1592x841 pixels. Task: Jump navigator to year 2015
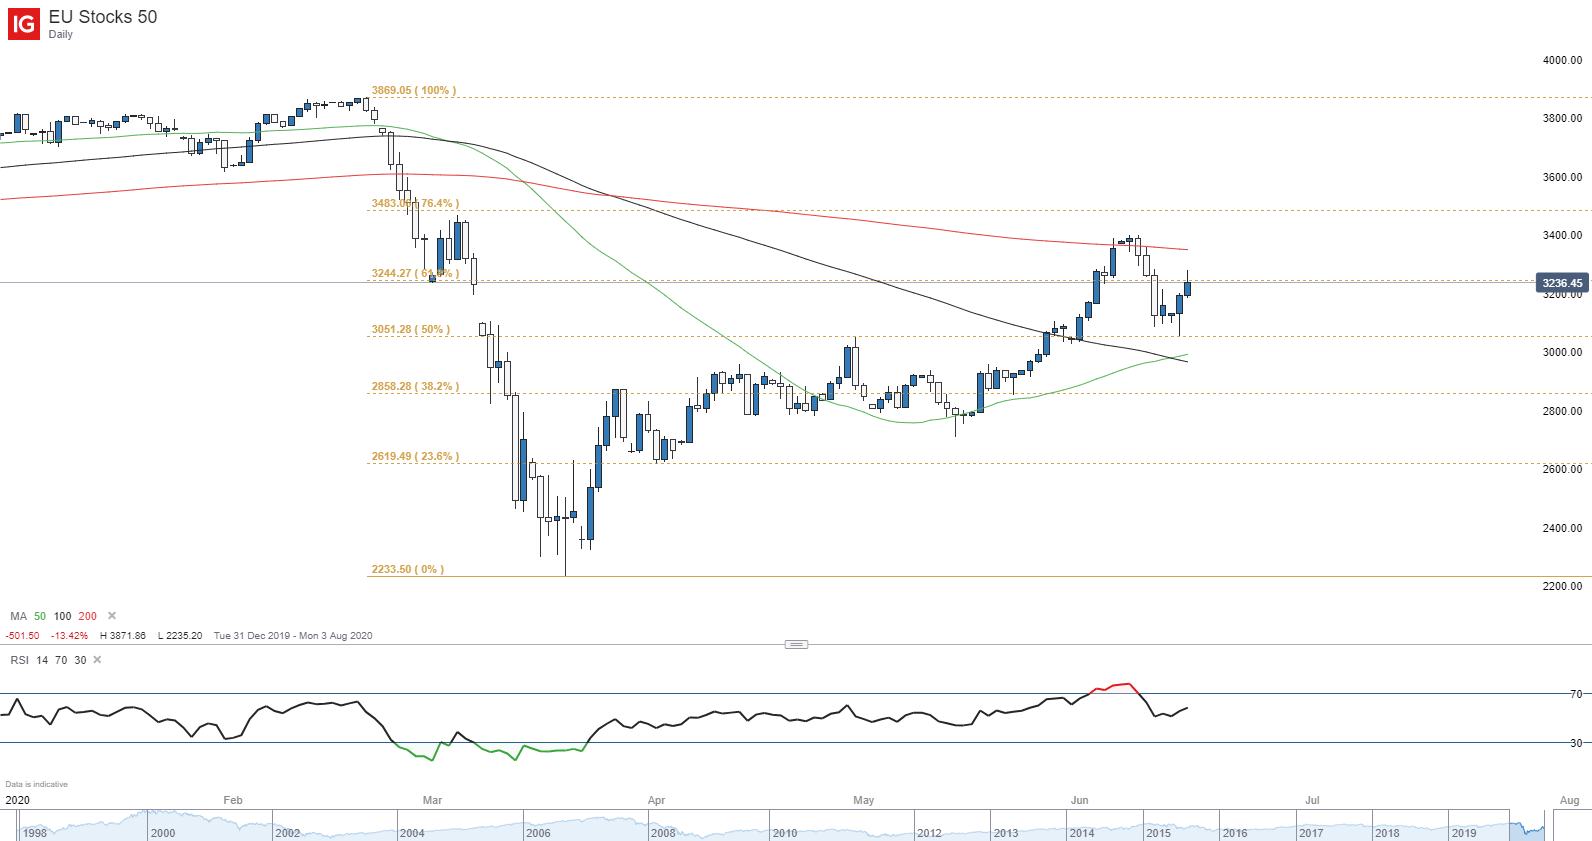click(1158, 833)
